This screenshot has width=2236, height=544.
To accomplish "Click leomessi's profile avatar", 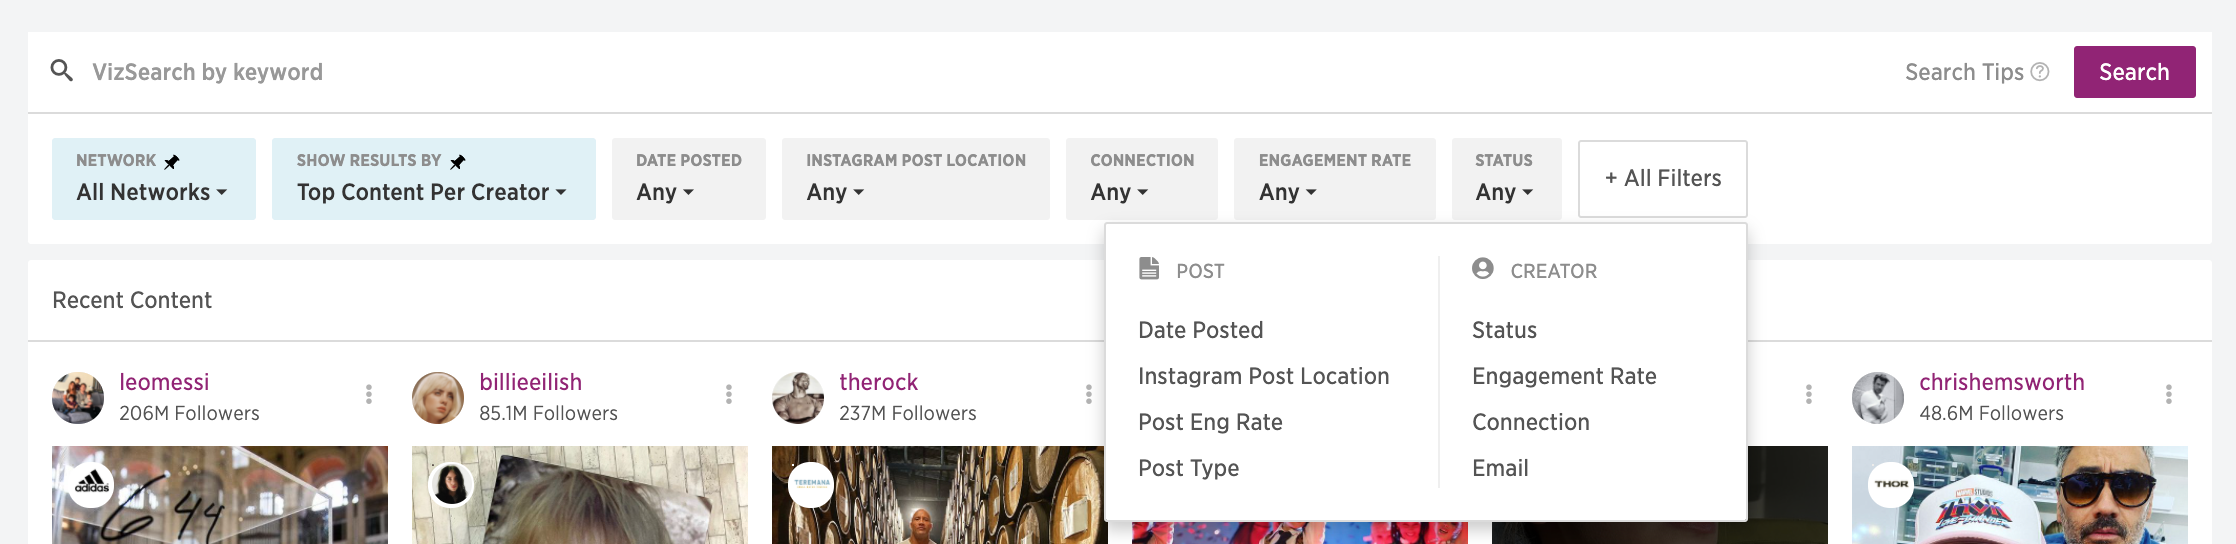I will (x=78, y=398).
